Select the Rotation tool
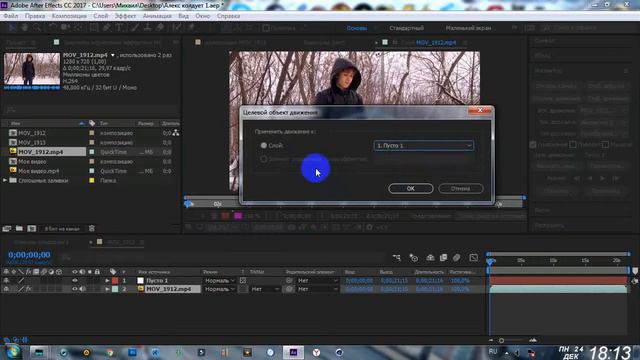 [52, 27]
